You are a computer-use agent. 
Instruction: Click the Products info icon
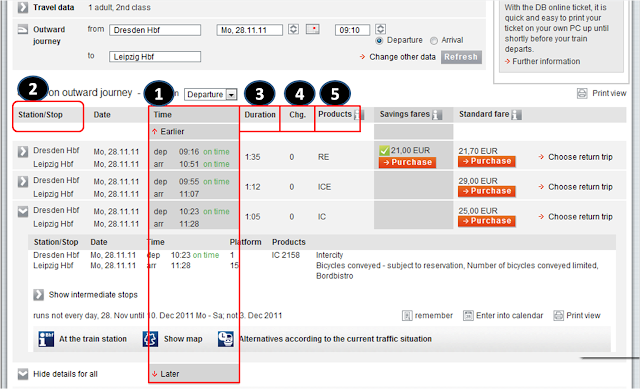coord(358,115)
